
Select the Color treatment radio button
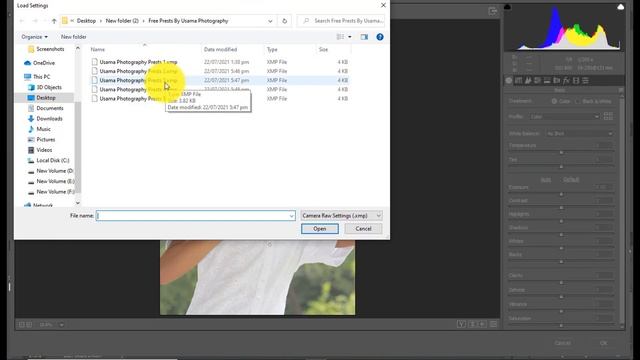[554, 101]
